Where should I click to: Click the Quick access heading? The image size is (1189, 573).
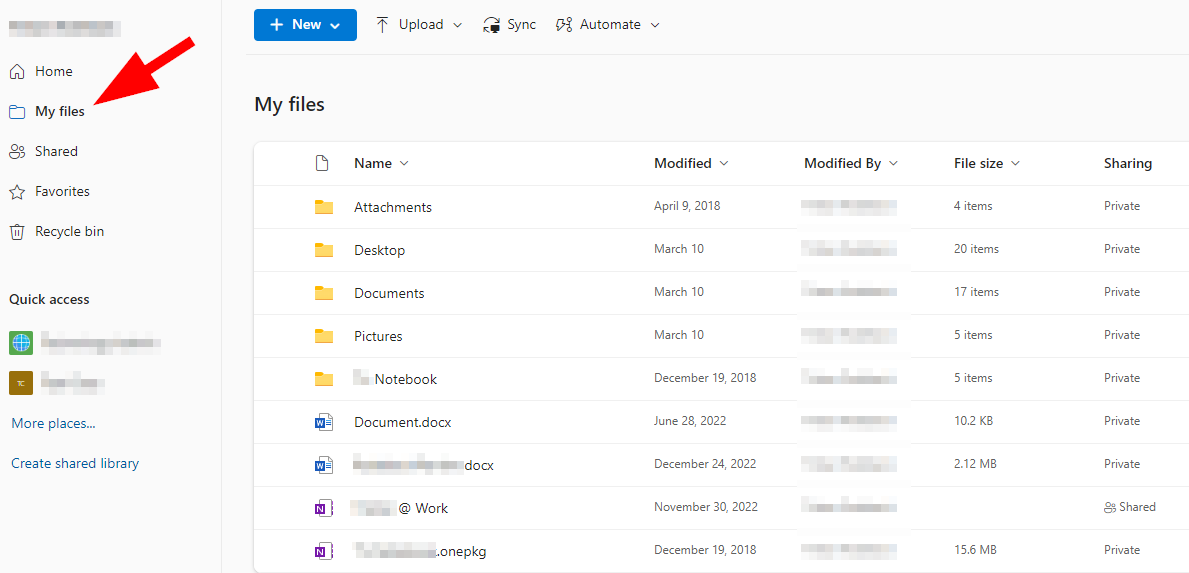[x=49, y=299]
